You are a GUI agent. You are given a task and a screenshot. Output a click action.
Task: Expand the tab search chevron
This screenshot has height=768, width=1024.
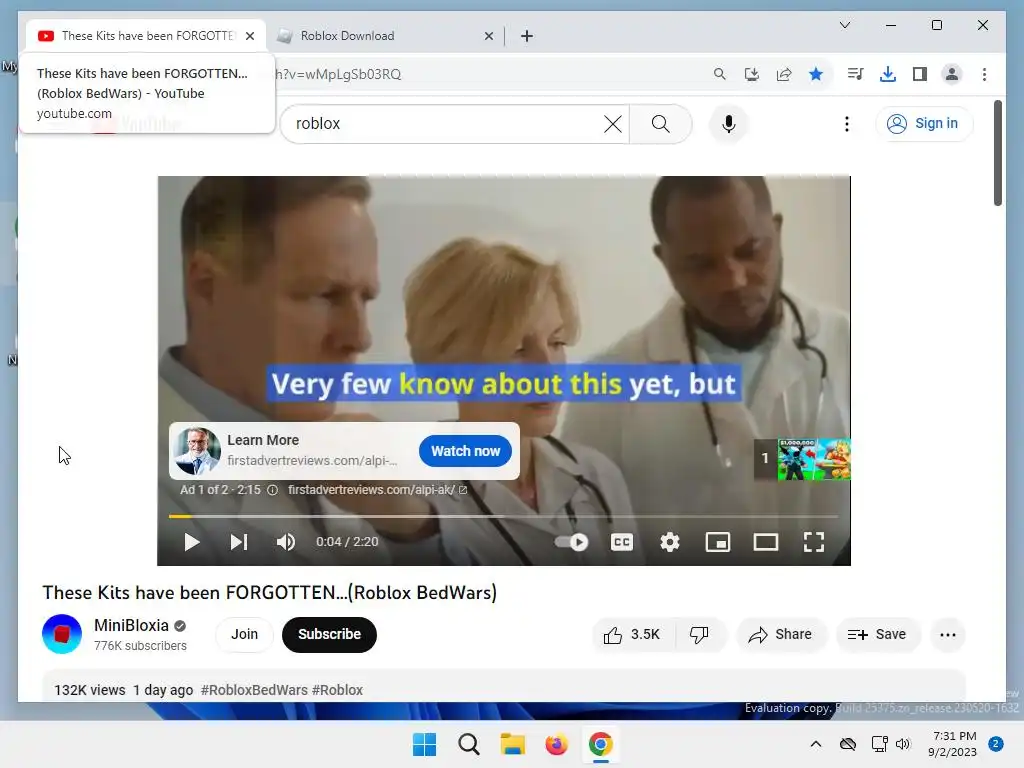pyautogui.click(x=844, y=25)
